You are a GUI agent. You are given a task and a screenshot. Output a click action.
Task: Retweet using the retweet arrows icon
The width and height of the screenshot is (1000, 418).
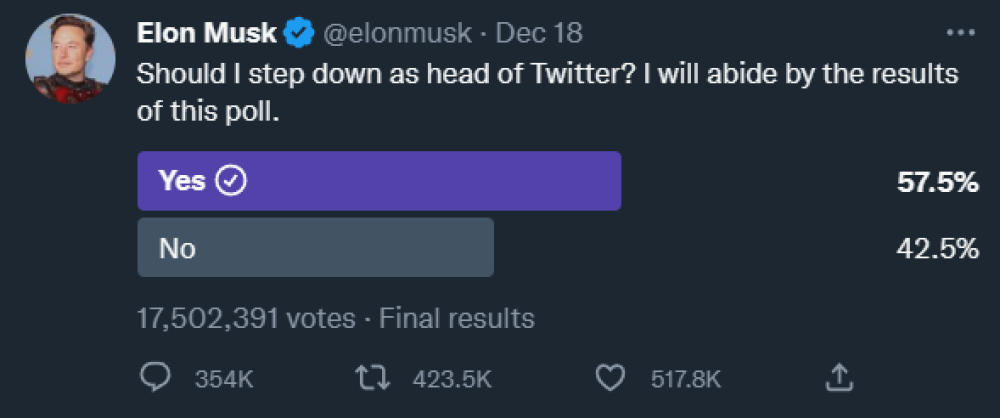(378, 378)
